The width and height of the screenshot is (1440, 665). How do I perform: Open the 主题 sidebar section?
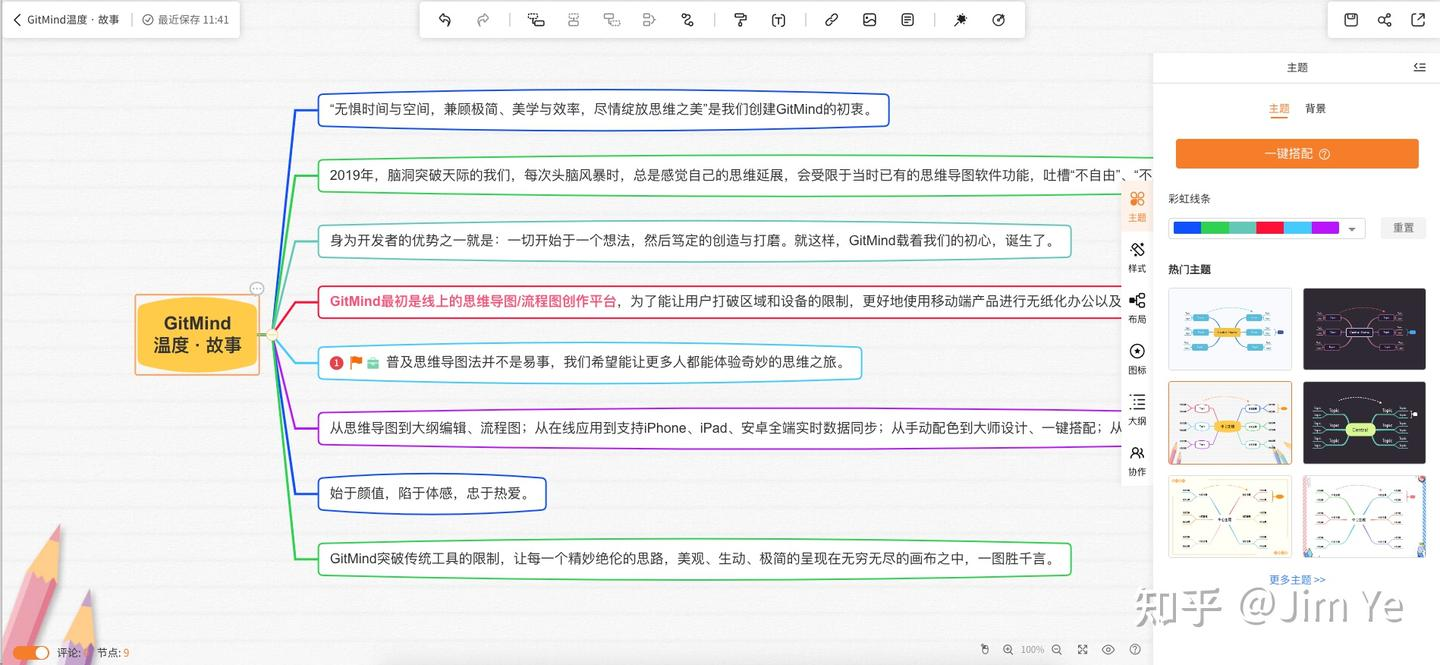click(x=1137, y=206)
